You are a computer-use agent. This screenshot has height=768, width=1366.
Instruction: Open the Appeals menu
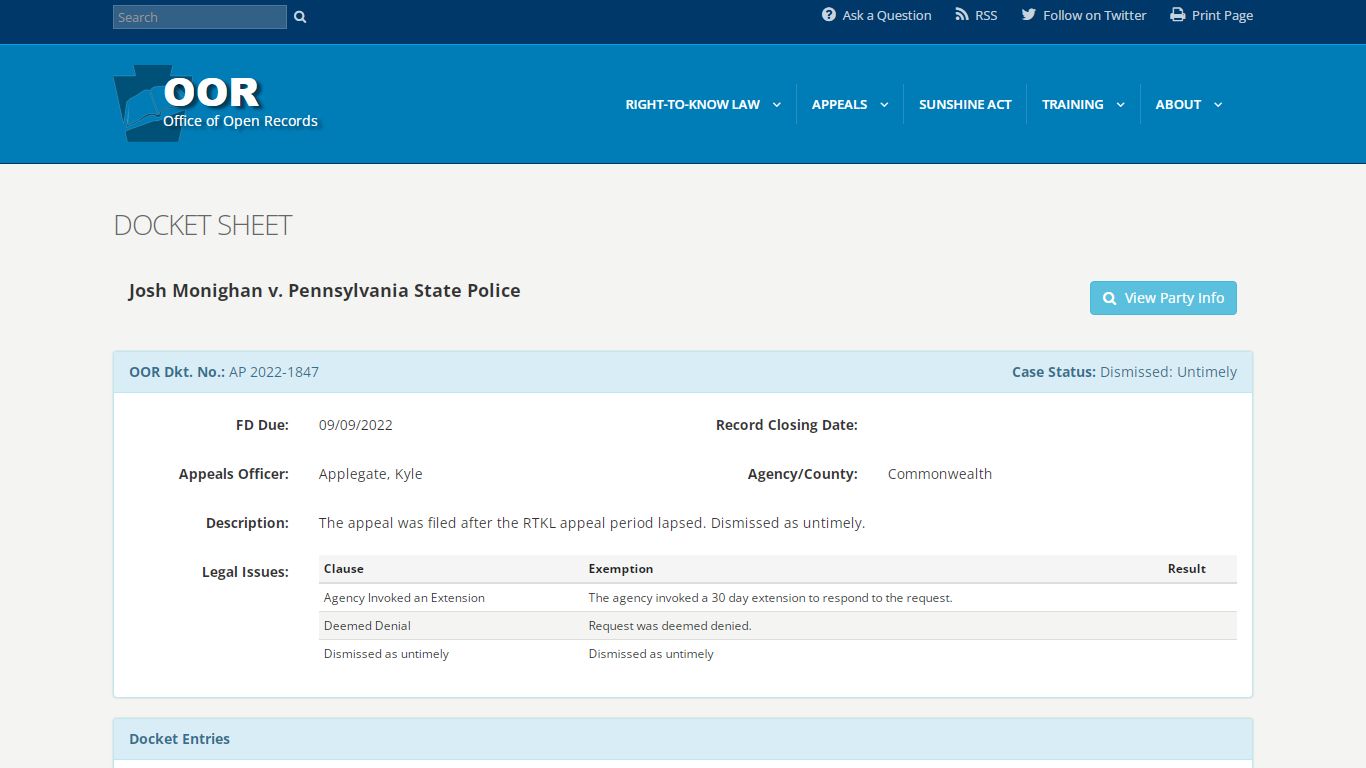[x=839, y=104]
